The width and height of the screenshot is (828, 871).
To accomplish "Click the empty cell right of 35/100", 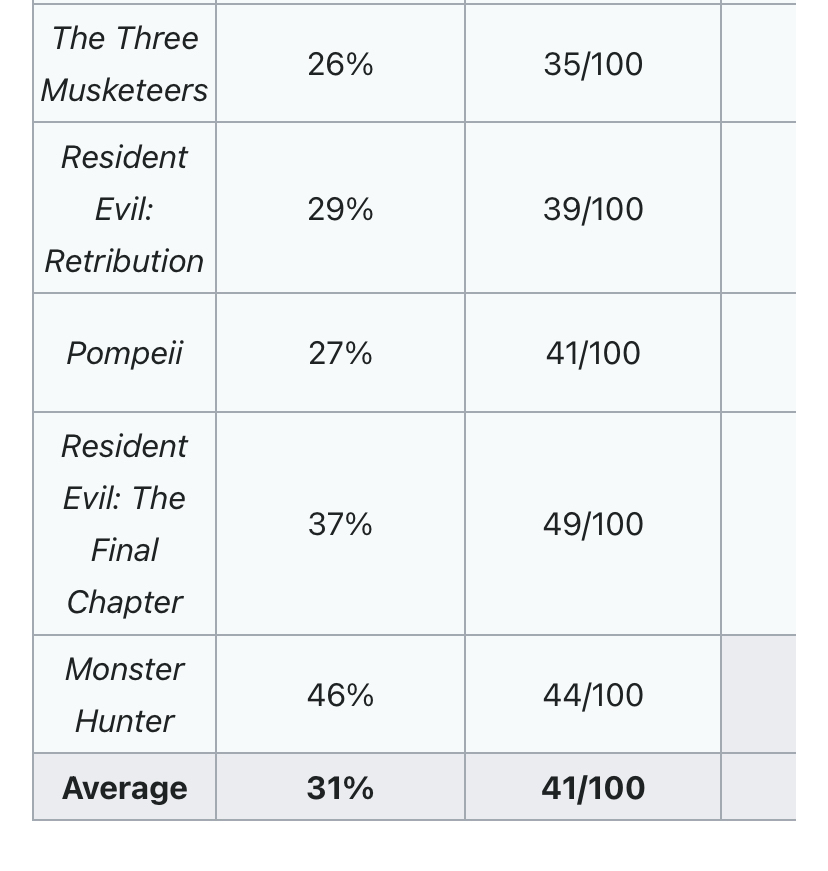I will click(x=759, y=64).
